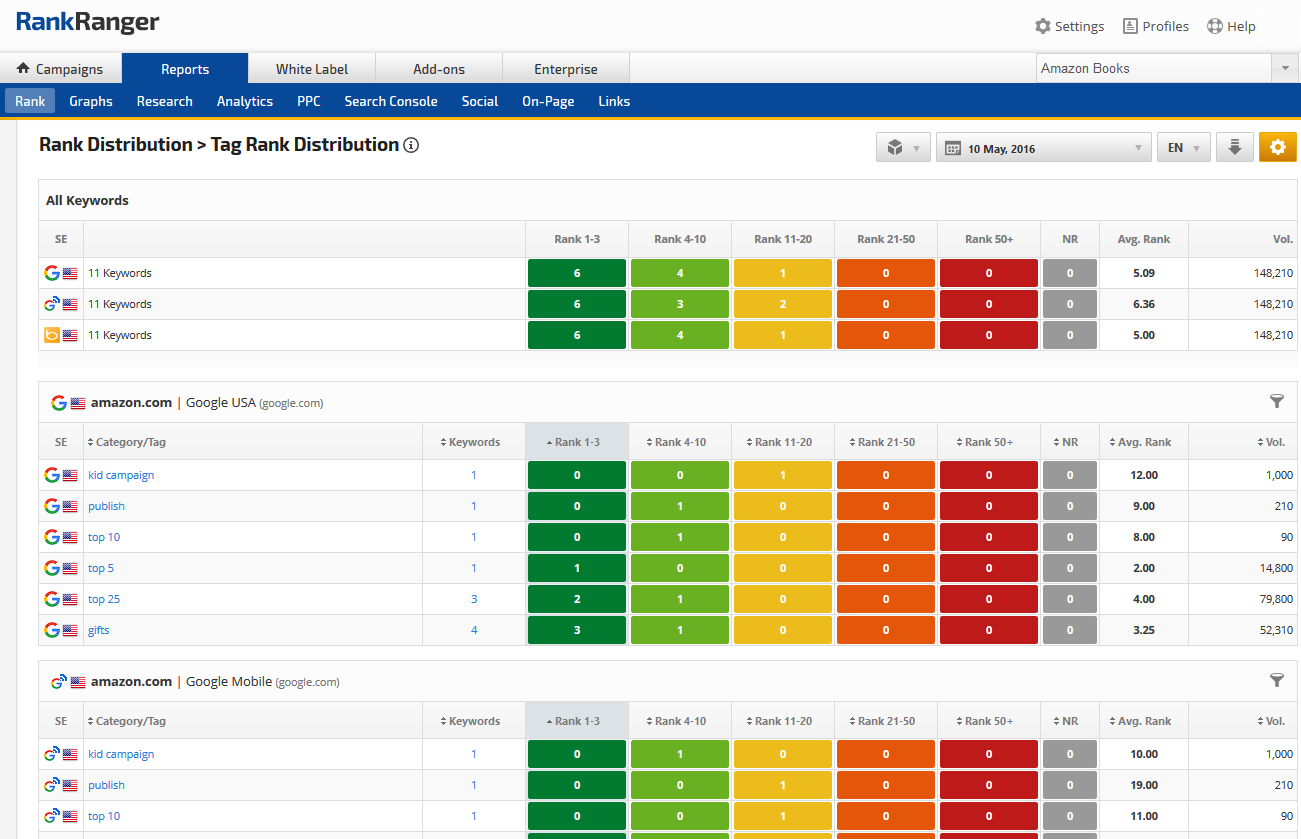Click the info icon beside Tag Rank Distribution
Viewport: 1301px width, 839px height.
[410, 146]
